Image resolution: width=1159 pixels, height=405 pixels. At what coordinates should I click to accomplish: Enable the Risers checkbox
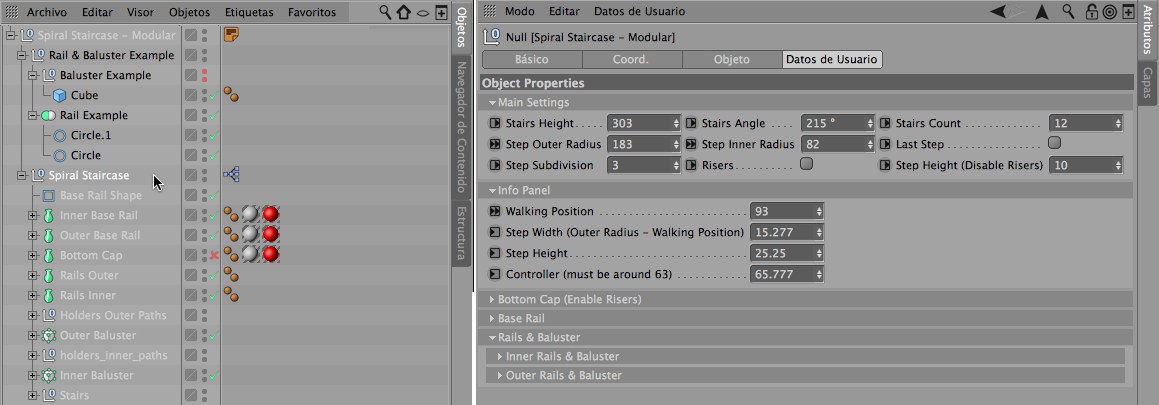[x=806, y=164]
